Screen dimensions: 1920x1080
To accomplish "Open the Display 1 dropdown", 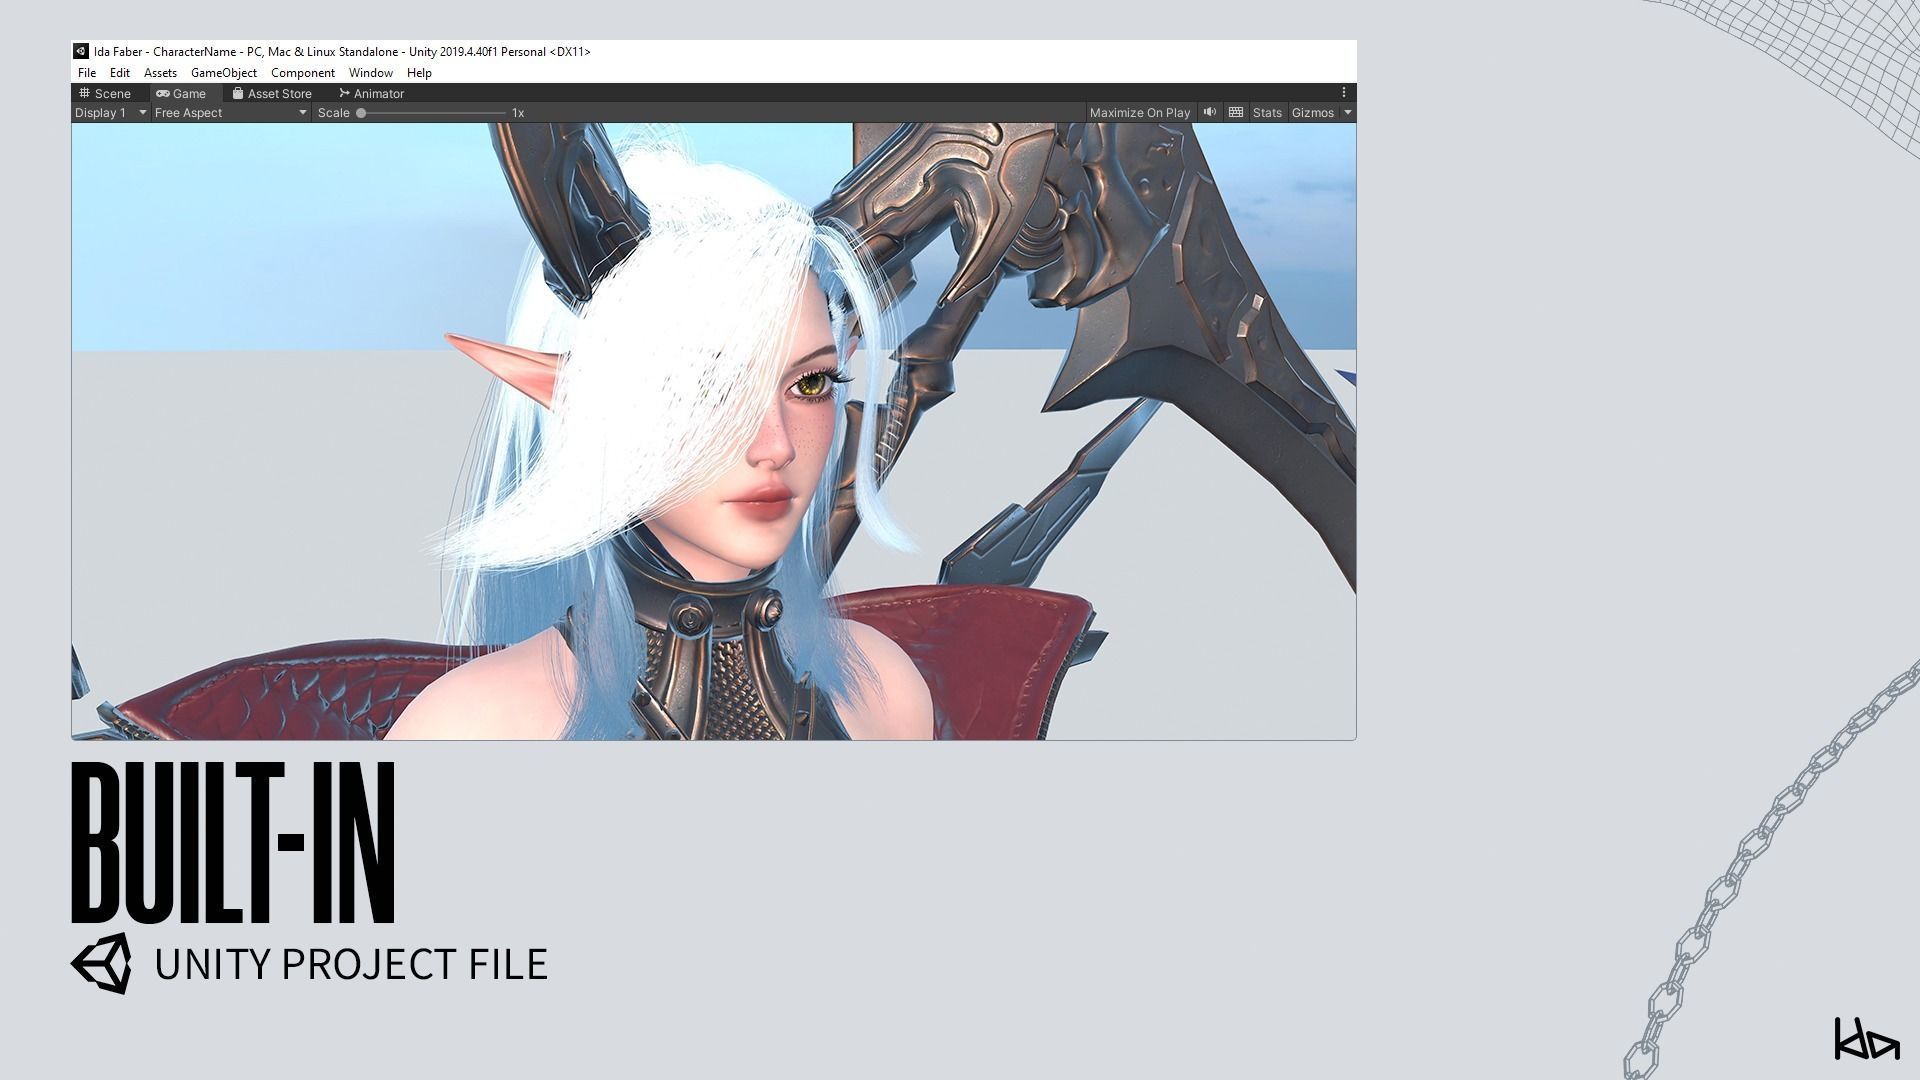I will [111, 113].
